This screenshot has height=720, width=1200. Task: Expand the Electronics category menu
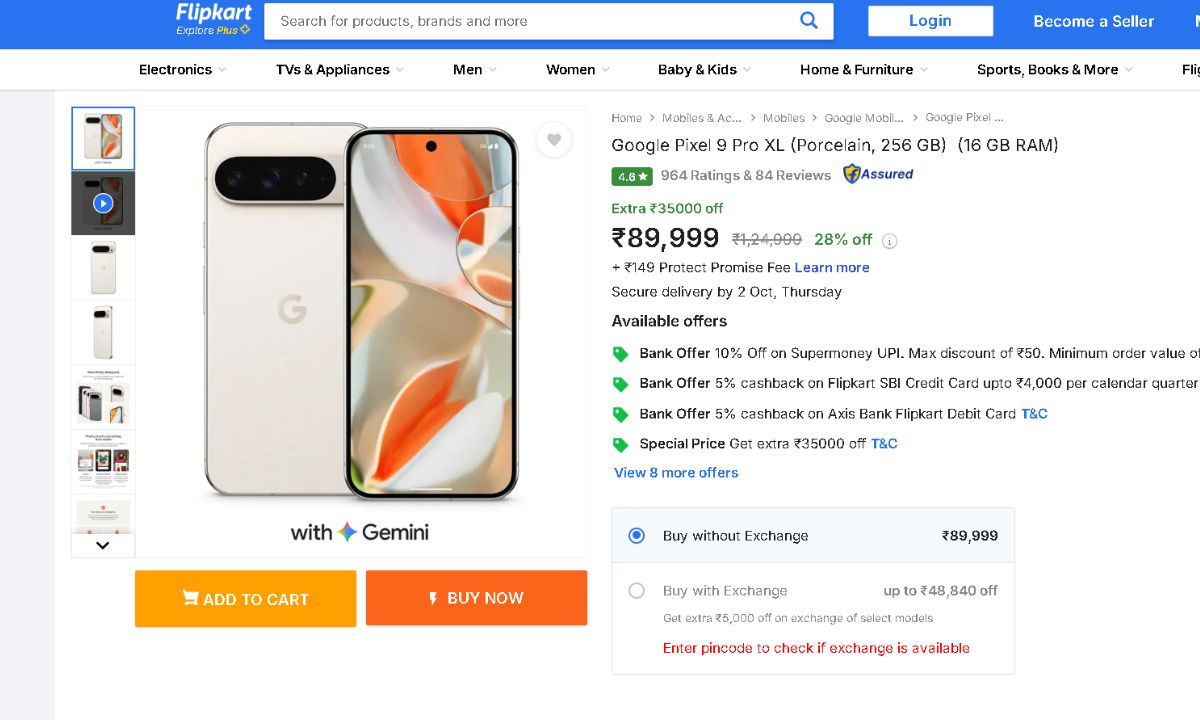[182, 70]
